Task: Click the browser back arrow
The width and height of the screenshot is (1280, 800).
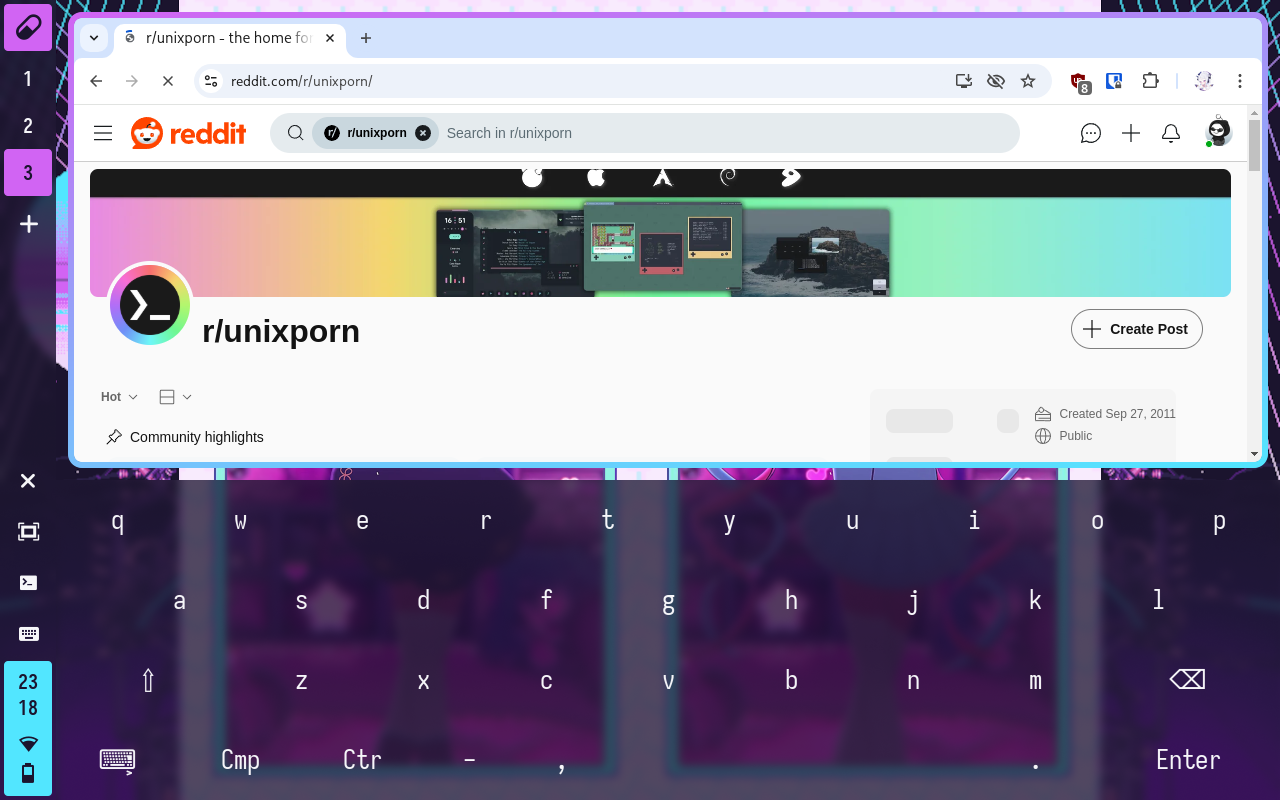Action: (x=96, y=81)
